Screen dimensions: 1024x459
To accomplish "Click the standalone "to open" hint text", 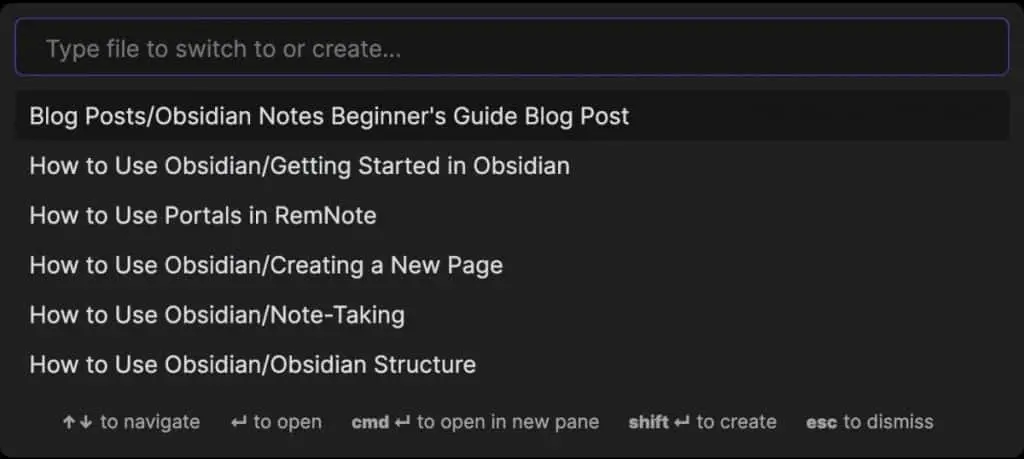I will click(287, 422).
